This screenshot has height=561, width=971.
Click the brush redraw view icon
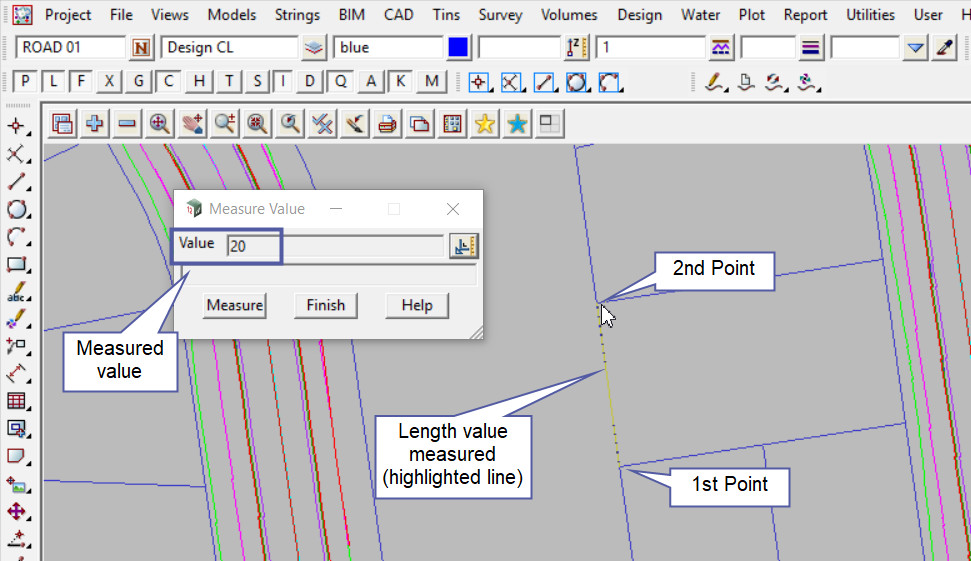pyautogui.click(x=355, y=124)
